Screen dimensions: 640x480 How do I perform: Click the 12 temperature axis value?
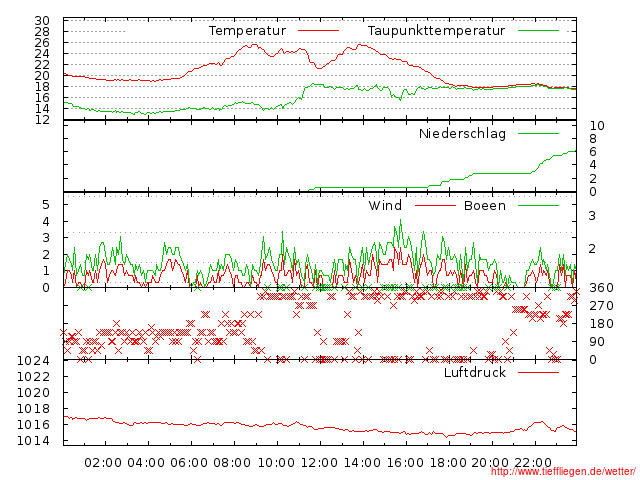point(42,120)
